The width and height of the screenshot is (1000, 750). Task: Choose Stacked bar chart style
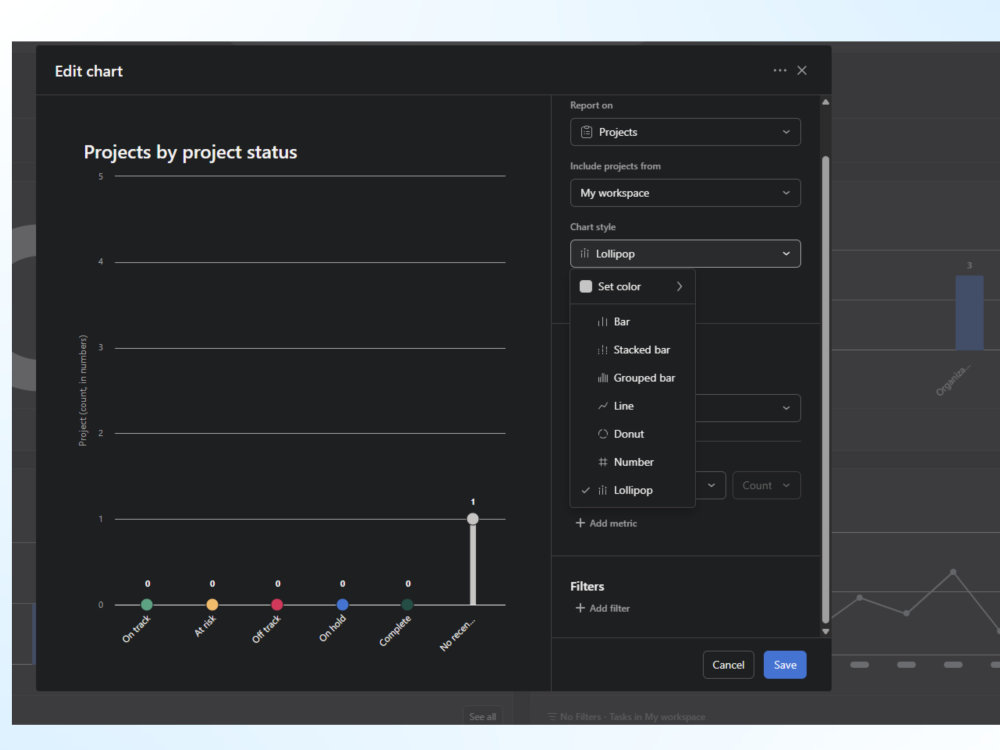(x=632, y=349)
